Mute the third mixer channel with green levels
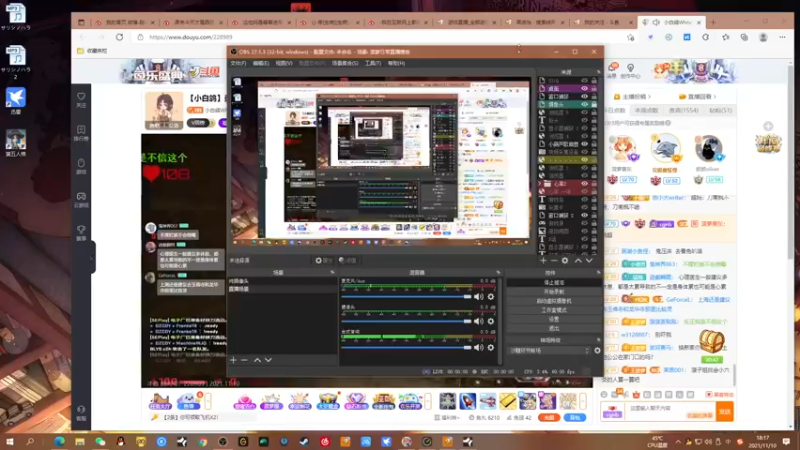 click(478, 347)
